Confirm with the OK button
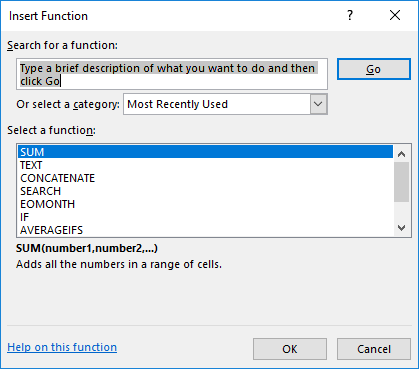This screenshot has width=419, height=369. [x=290, y=349]
